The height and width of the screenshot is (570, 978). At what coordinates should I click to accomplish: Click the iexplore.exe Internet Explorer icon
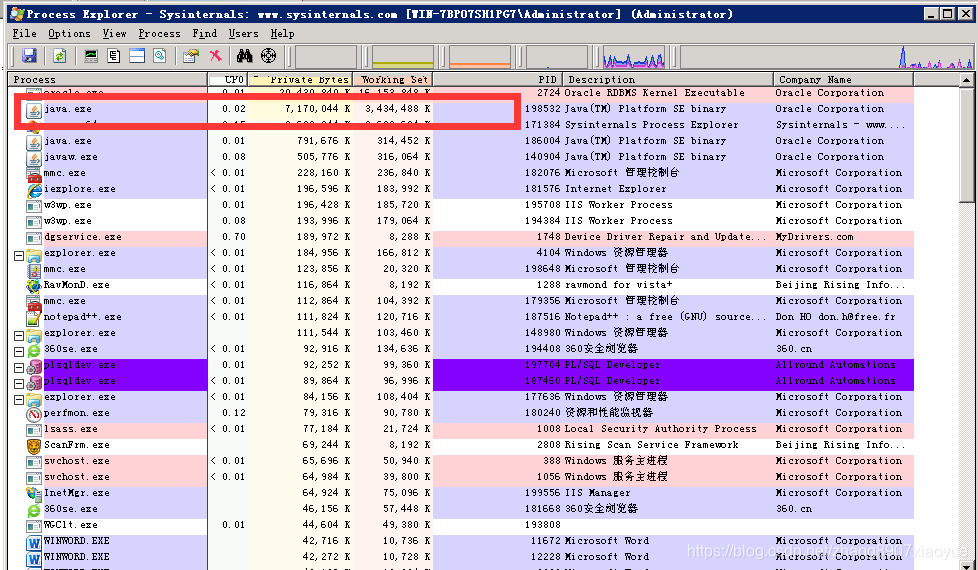pyautogui.click(x=34, y=190)
